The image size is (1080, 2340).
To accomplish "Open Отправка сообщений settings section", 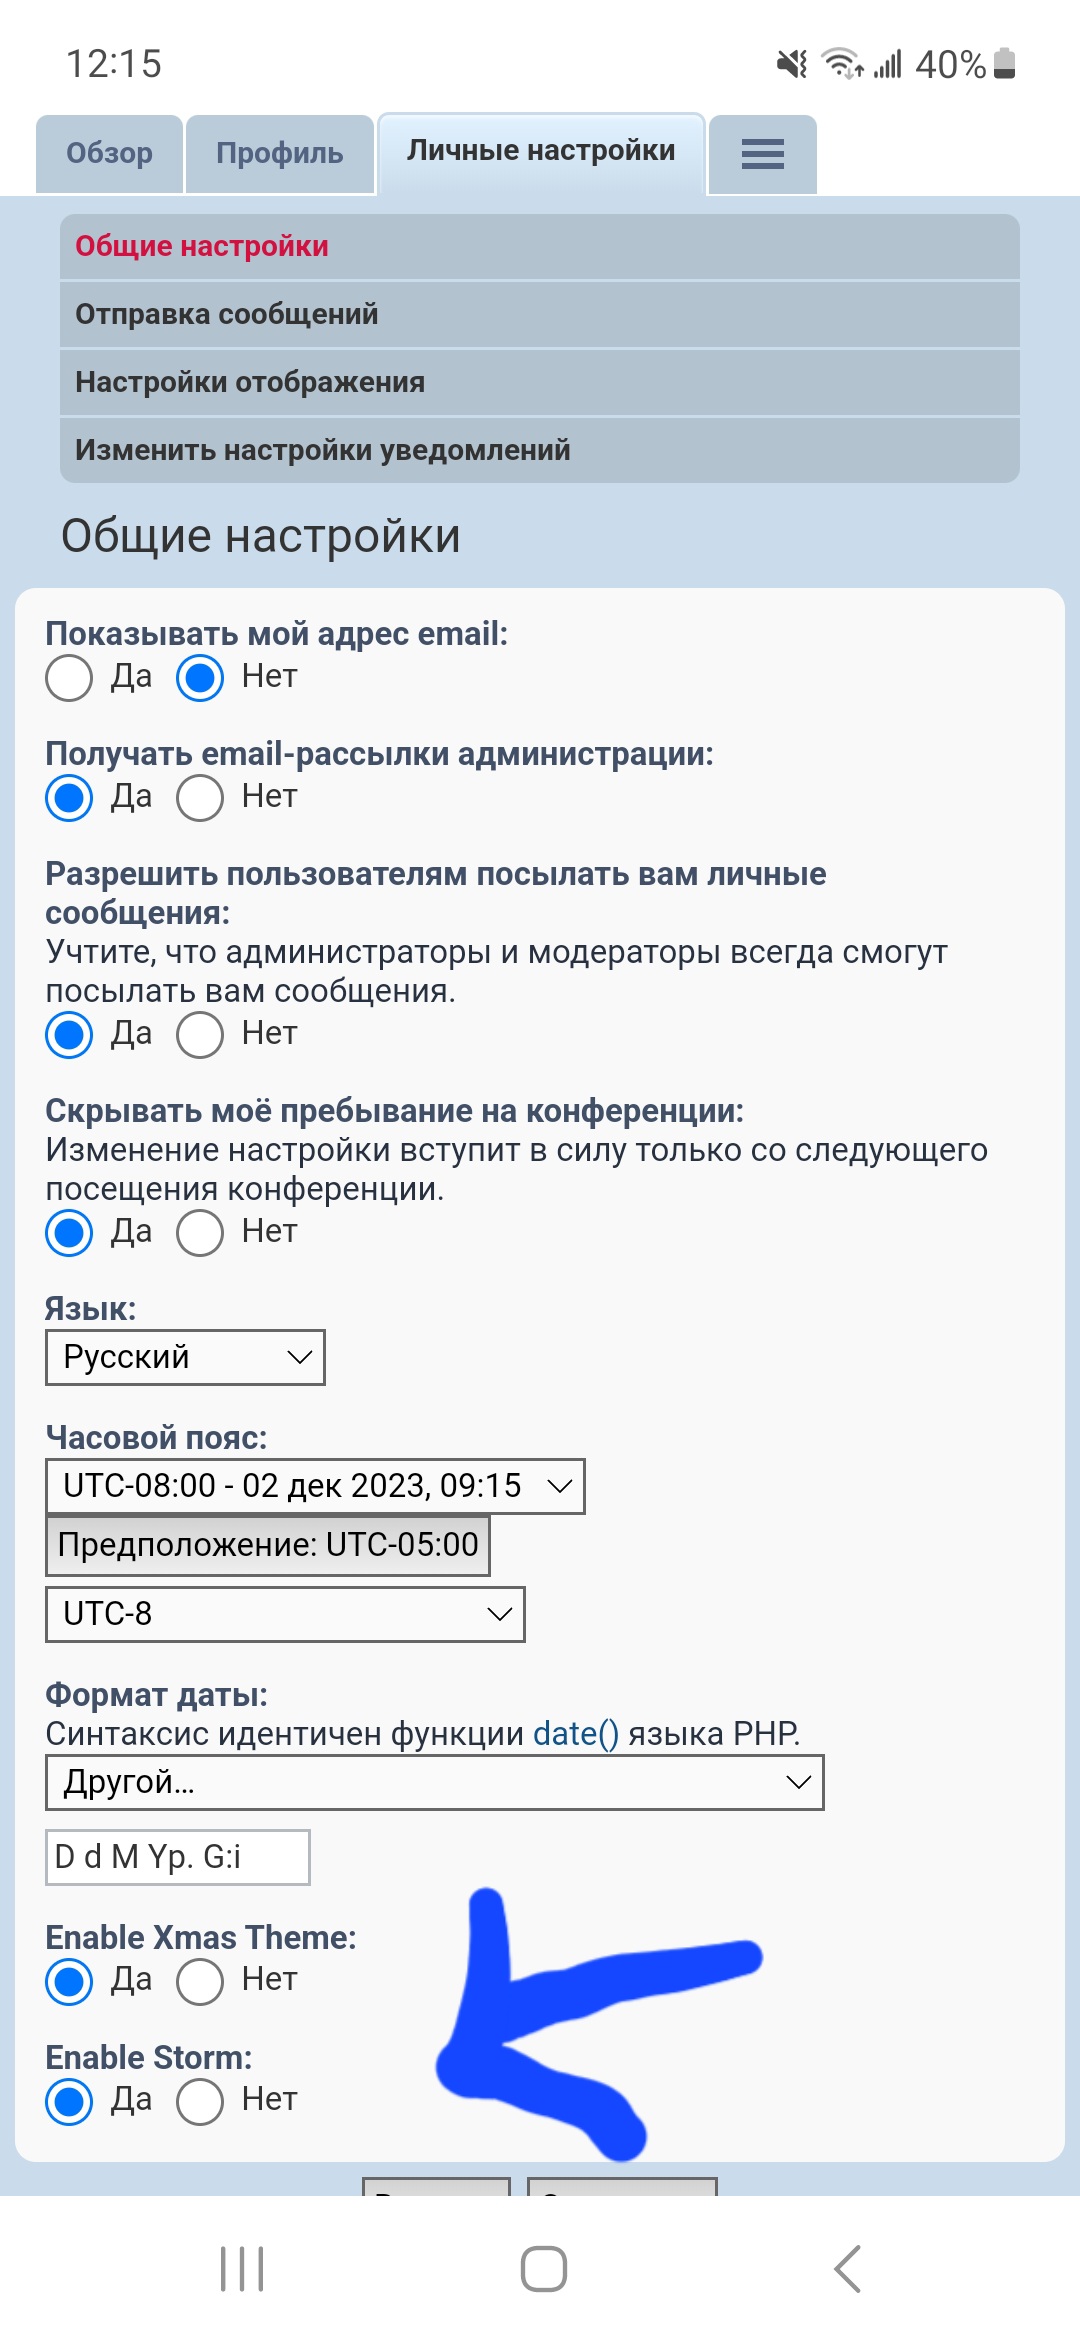I will point(227,314).
